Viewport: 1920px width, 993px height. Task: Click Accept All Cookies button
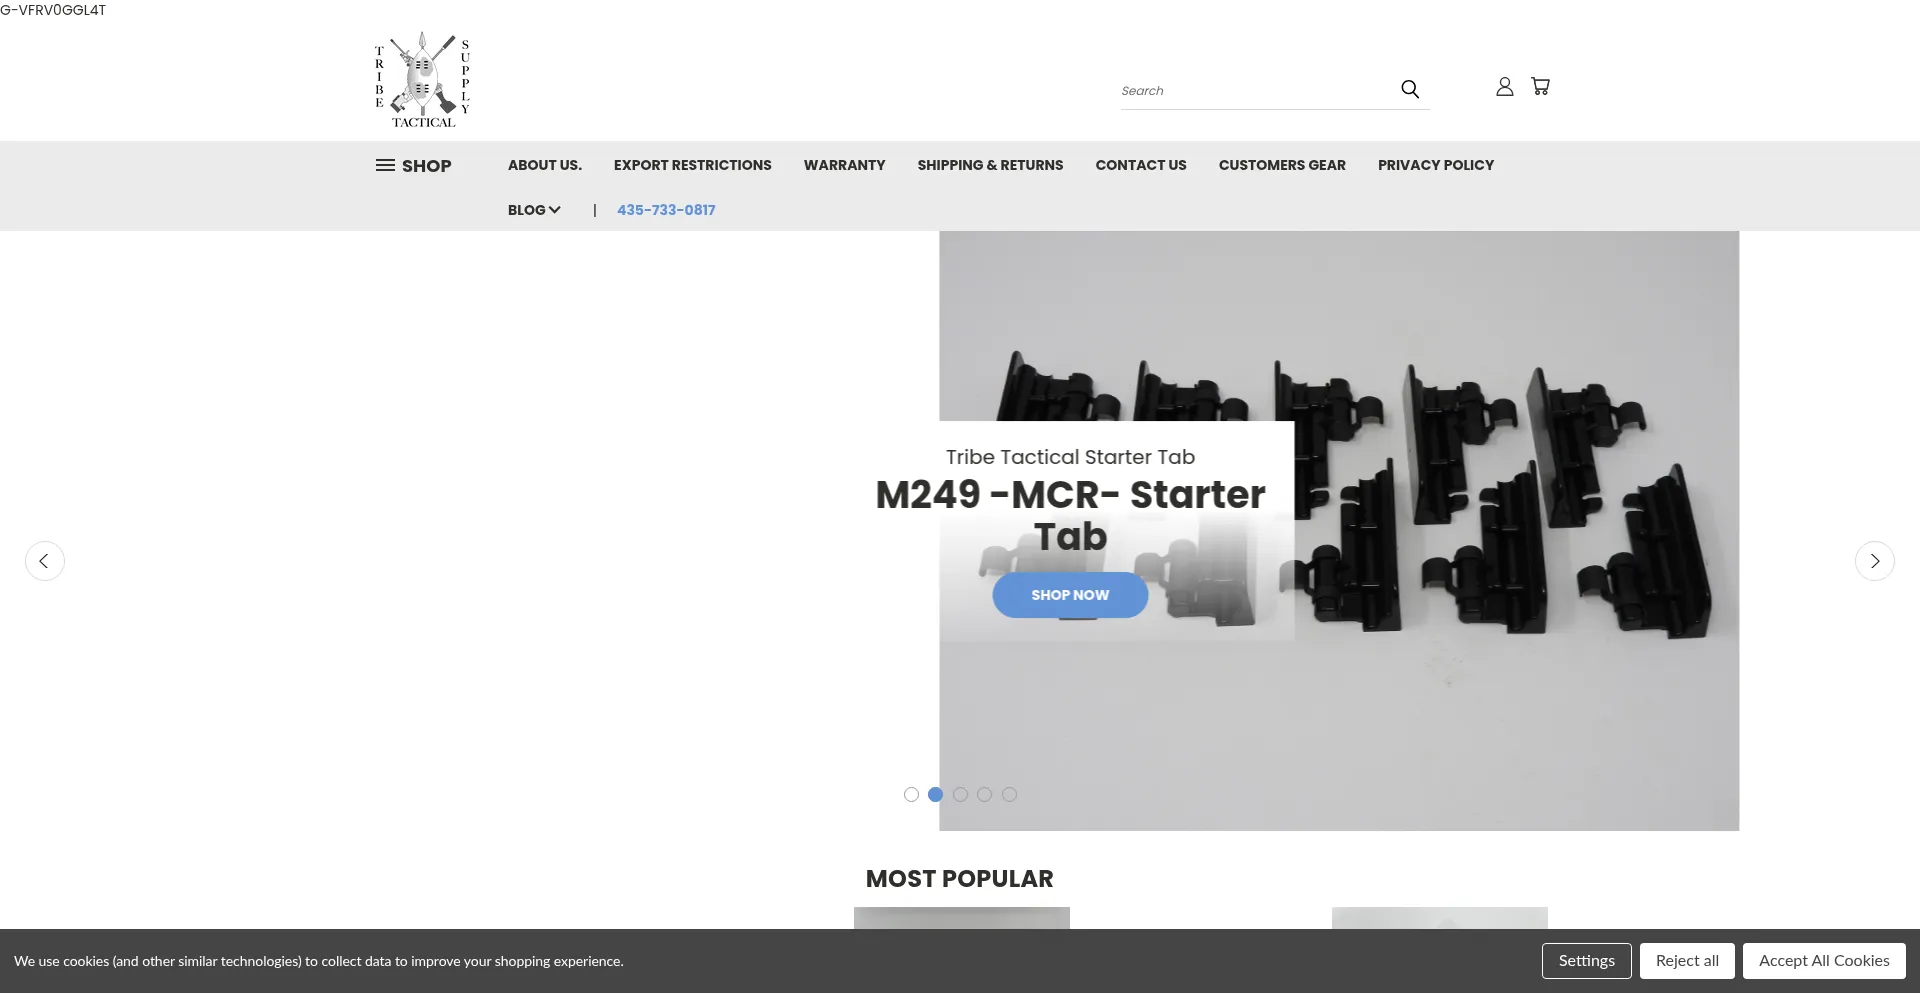tap(1824, 961)
